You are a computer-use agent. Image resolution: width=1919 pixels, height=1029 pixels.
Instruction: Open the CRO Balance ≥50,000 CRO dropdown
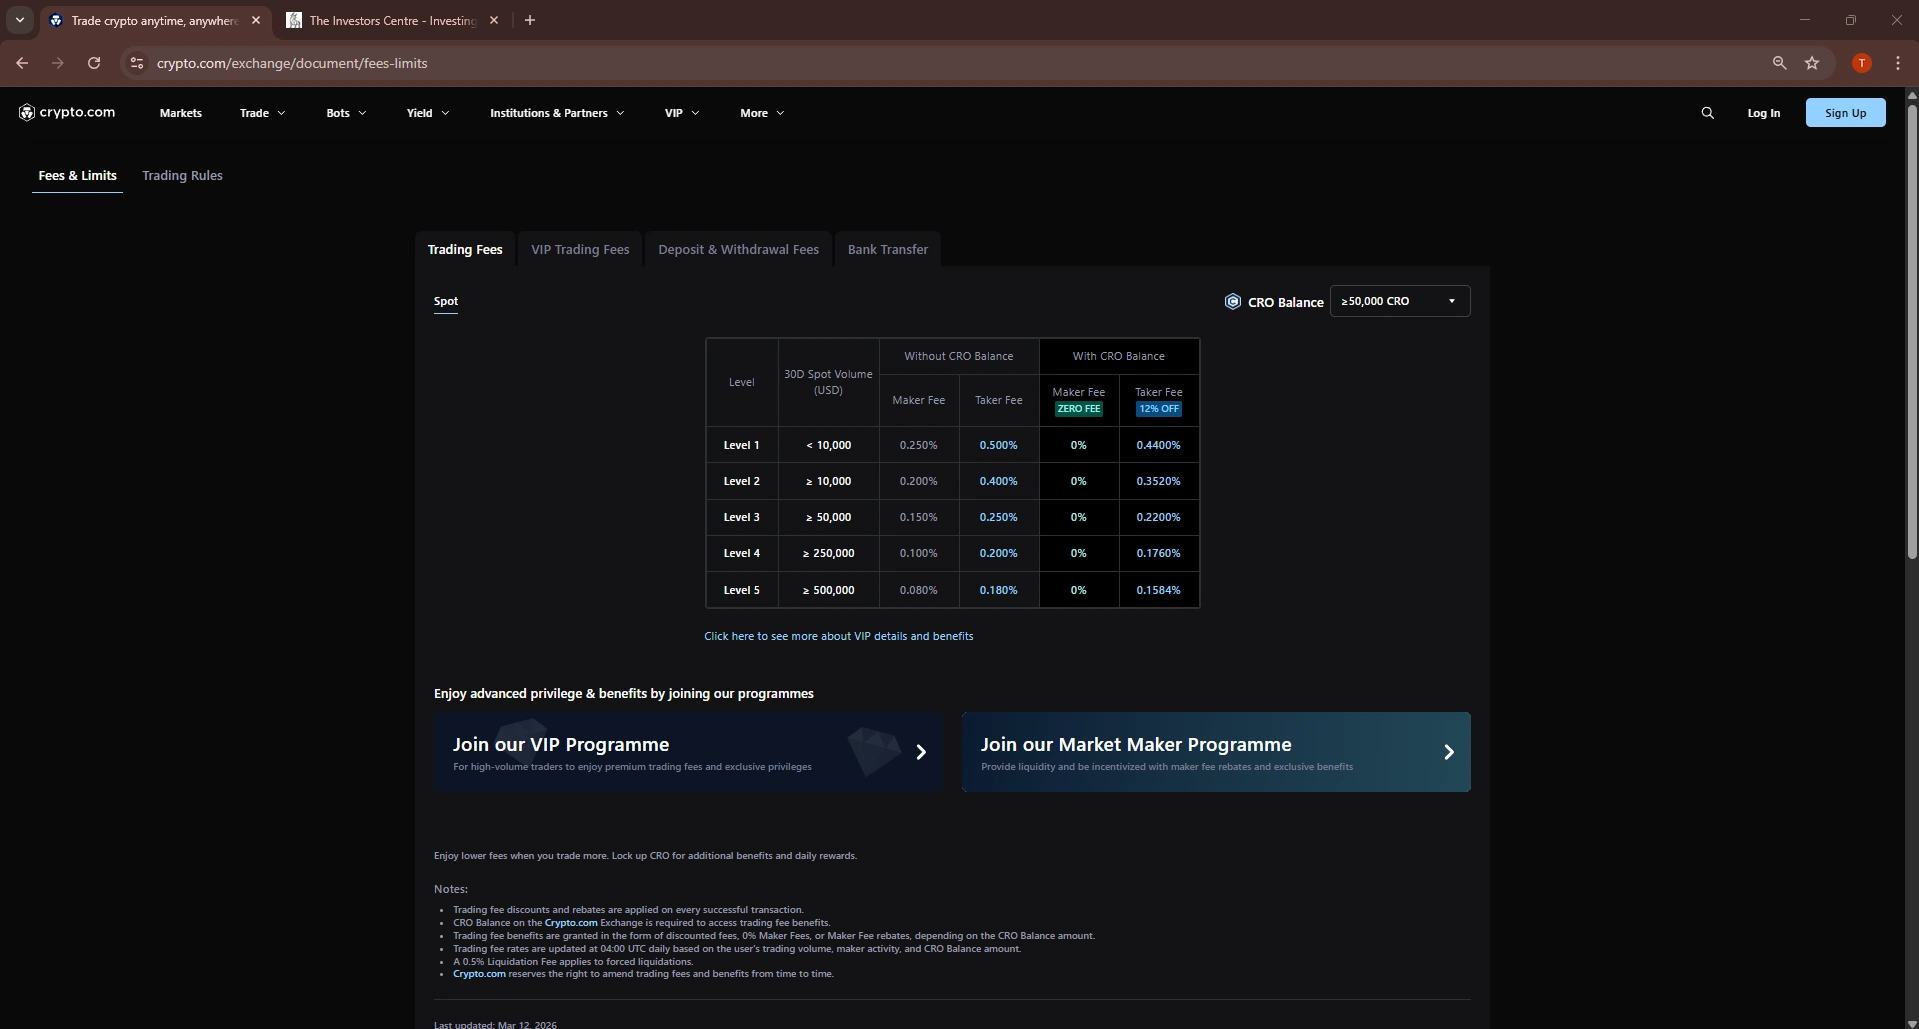coord(1400,301)
